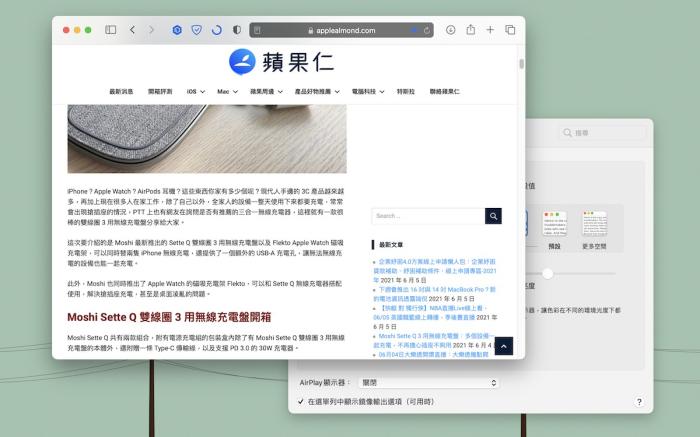Click the blue extension icon inside the address bar

point(414,30)
